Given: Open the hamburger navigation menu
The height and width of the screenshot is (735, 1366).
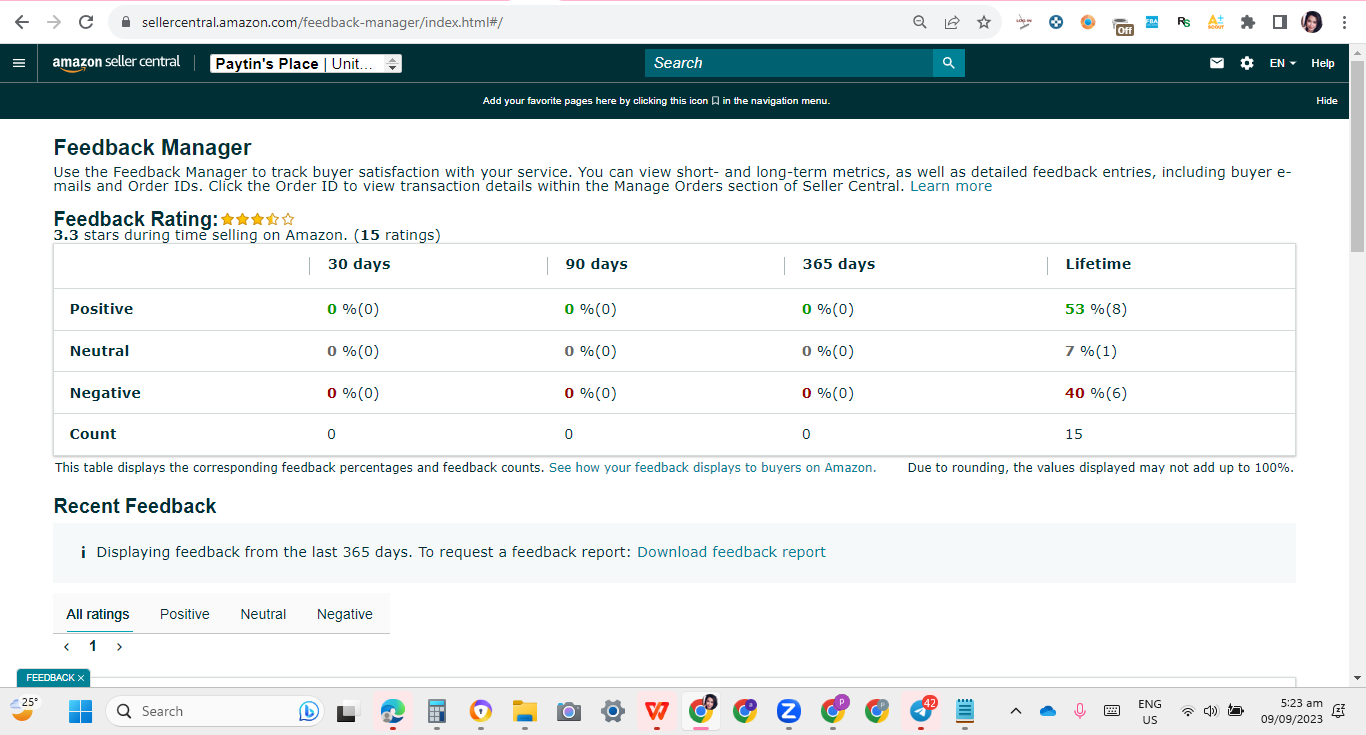Looking at the screenshot, I should click(x=19, y=63).
